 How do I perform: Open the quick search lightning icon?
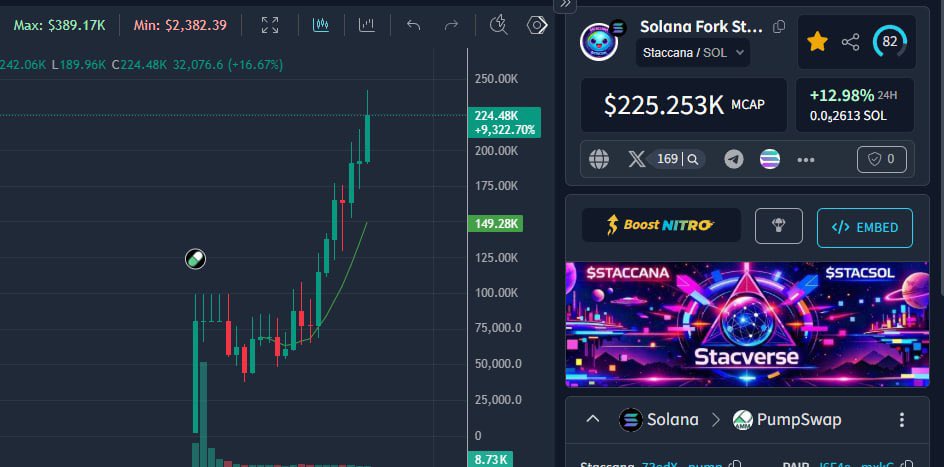click(x=498, y=25)
